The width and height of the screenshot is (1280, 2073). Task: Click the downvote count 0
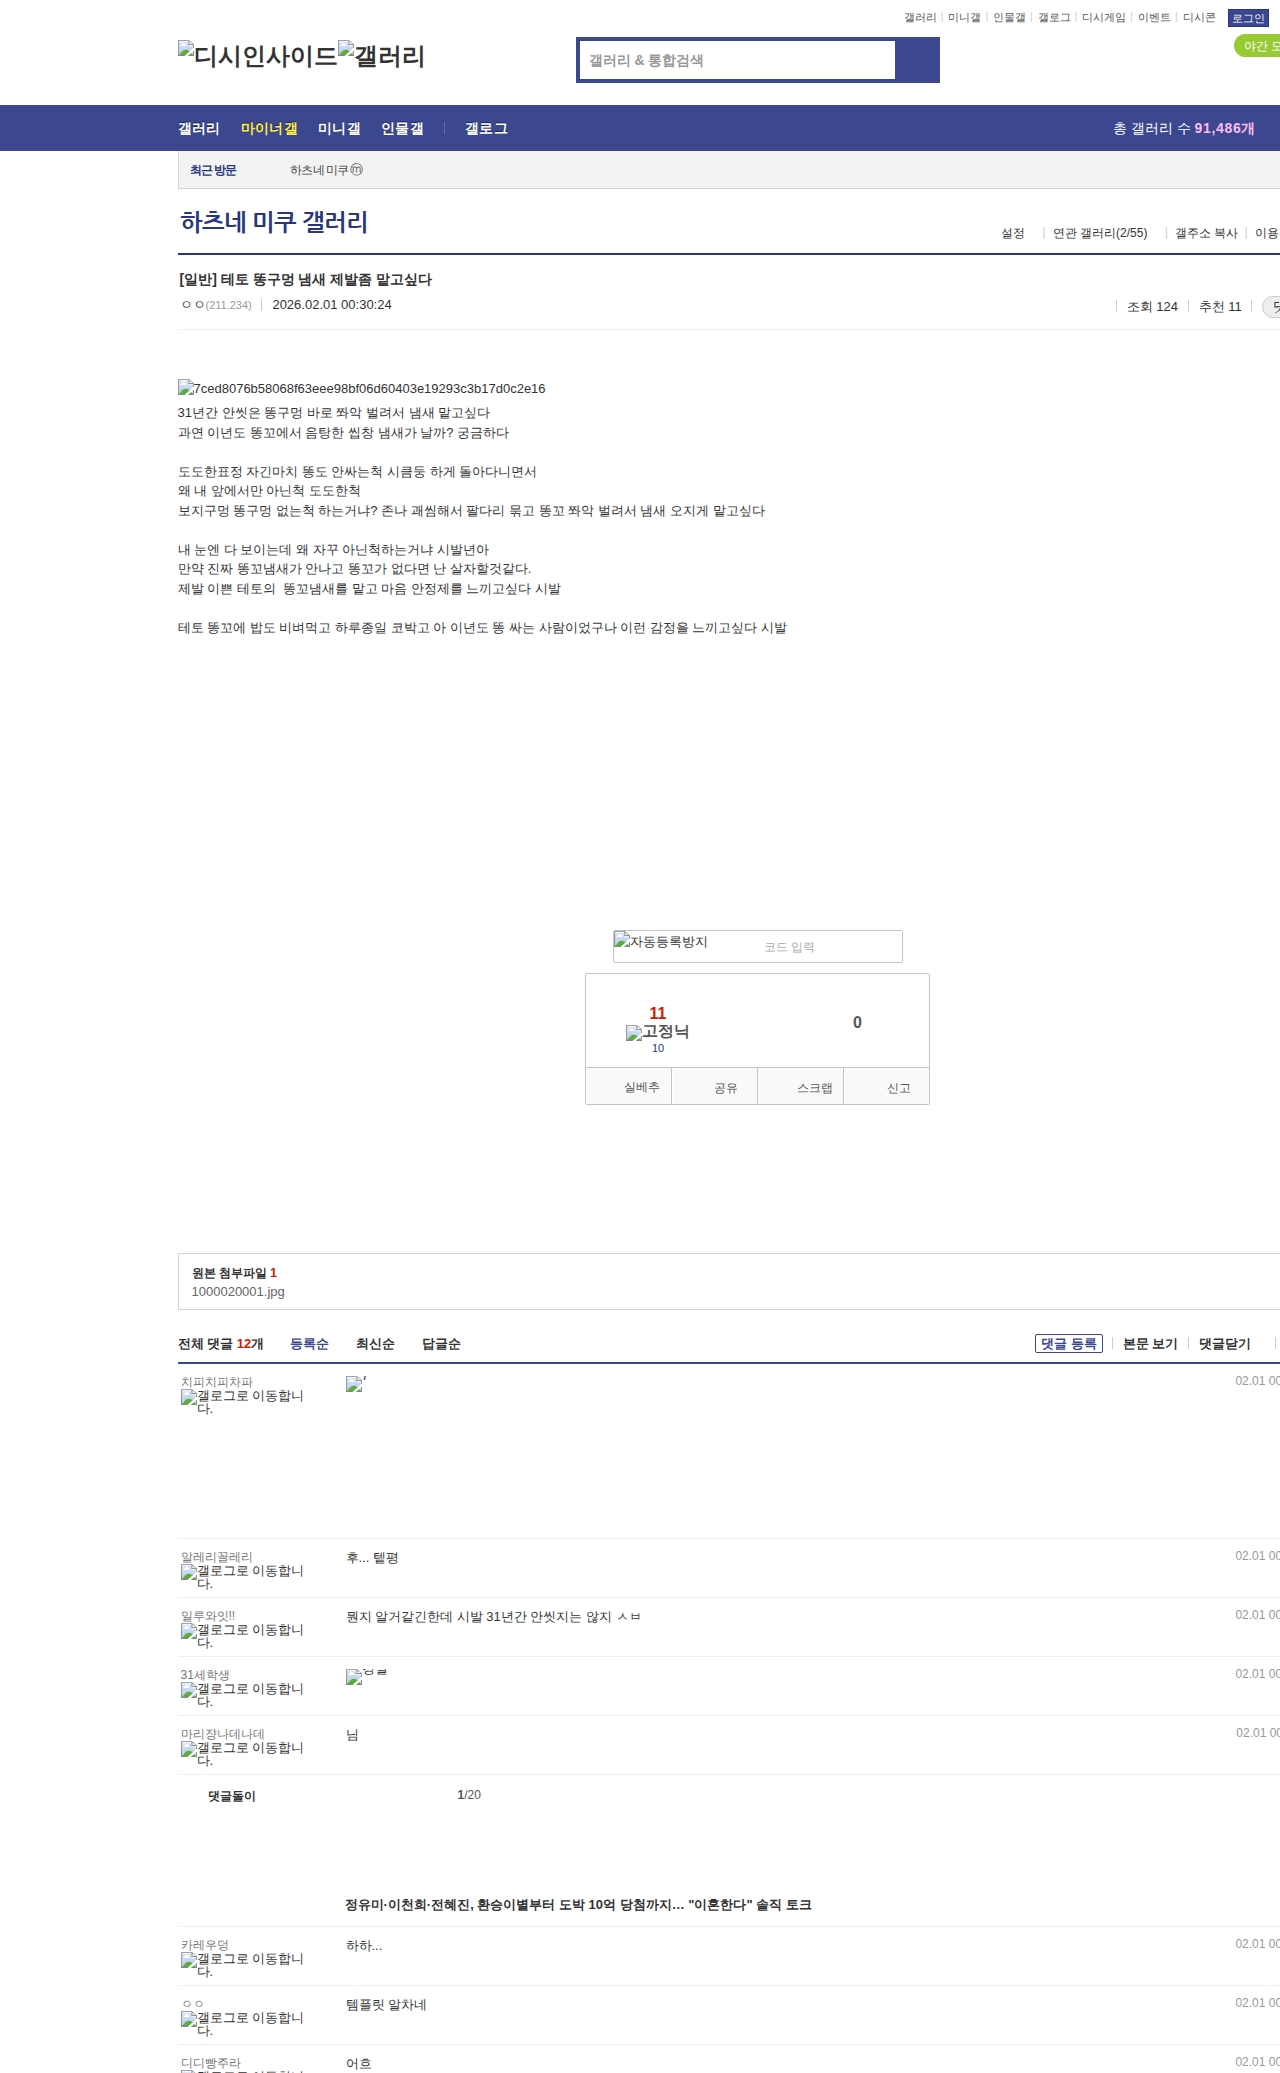pyautogui.click(x=857, y=1022)
